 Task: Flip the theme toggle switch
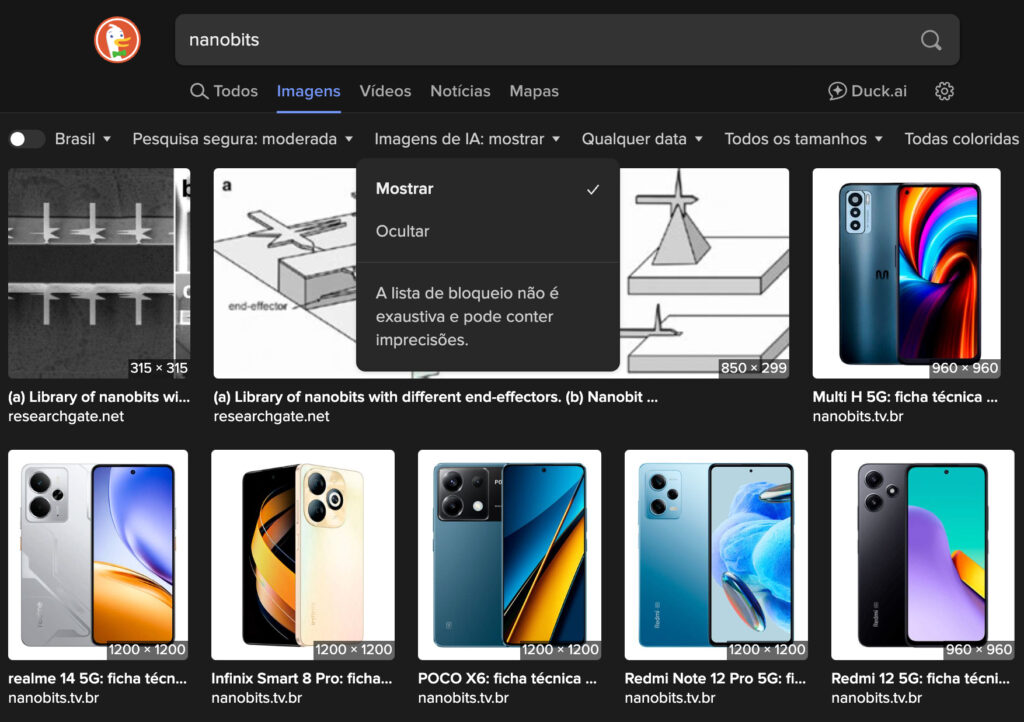[x=27, y=139]
